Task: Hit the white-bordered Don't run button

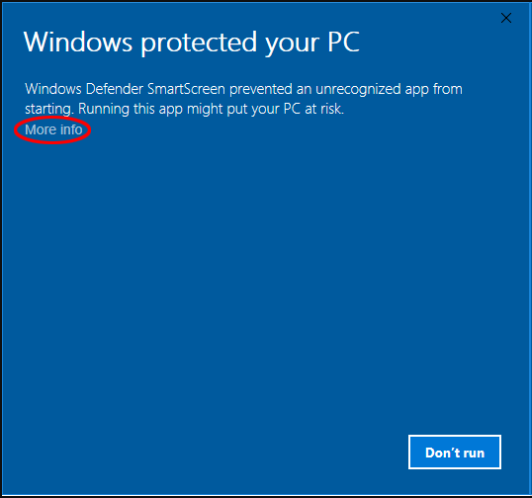Action: tap(455, 452)
